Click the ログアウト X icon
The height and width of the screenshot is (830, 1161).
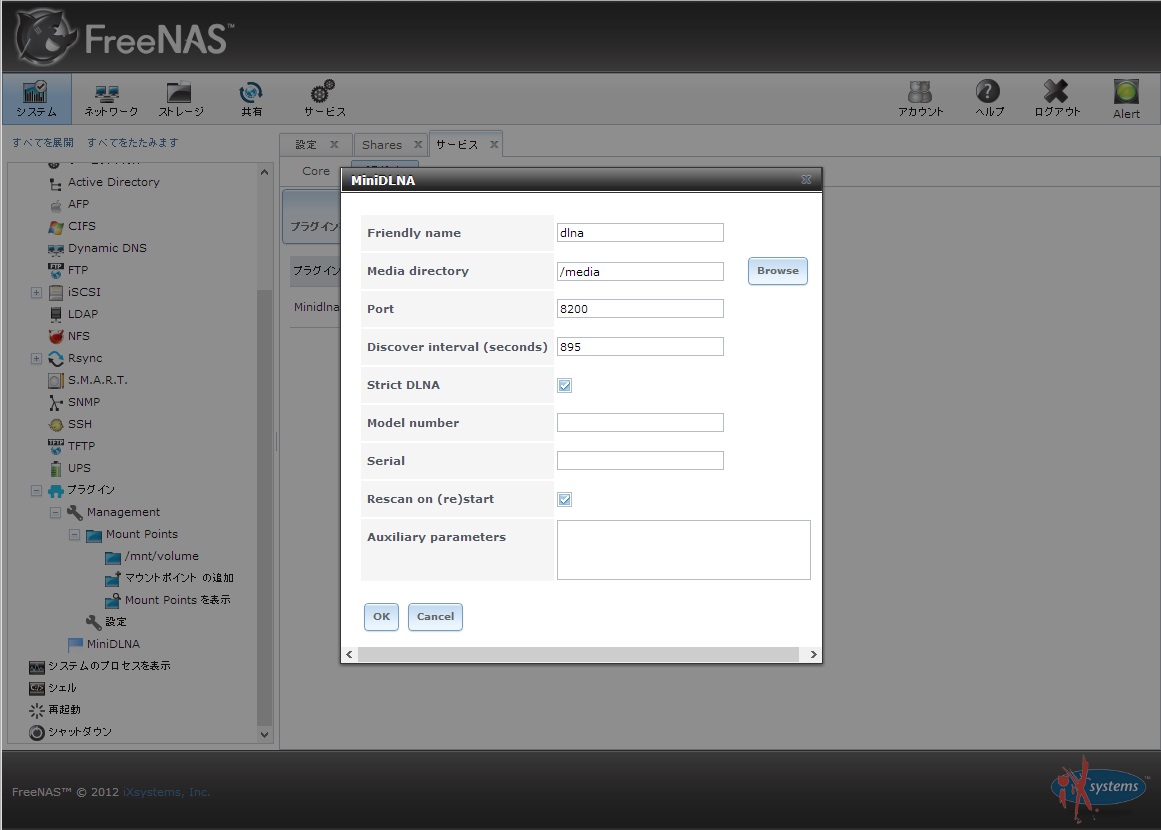click(1057, 98)
